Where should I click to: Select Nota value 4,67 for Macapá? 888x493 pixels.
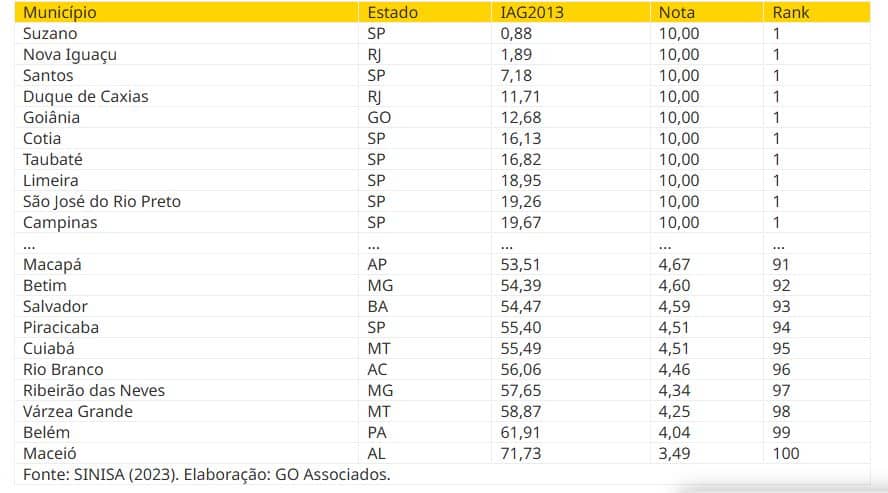674,265
